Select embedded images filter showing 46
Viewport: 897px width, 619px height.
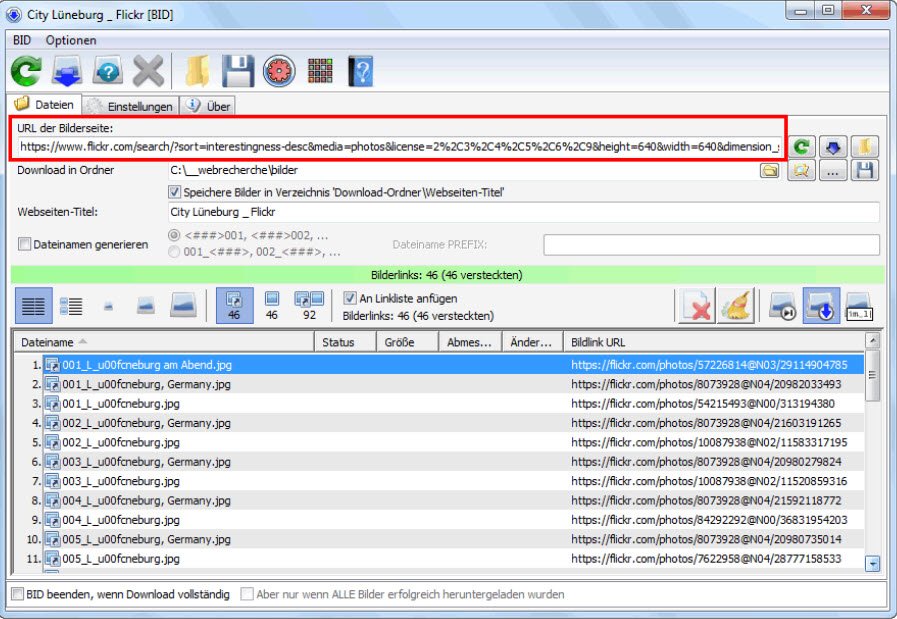[272, 305]
